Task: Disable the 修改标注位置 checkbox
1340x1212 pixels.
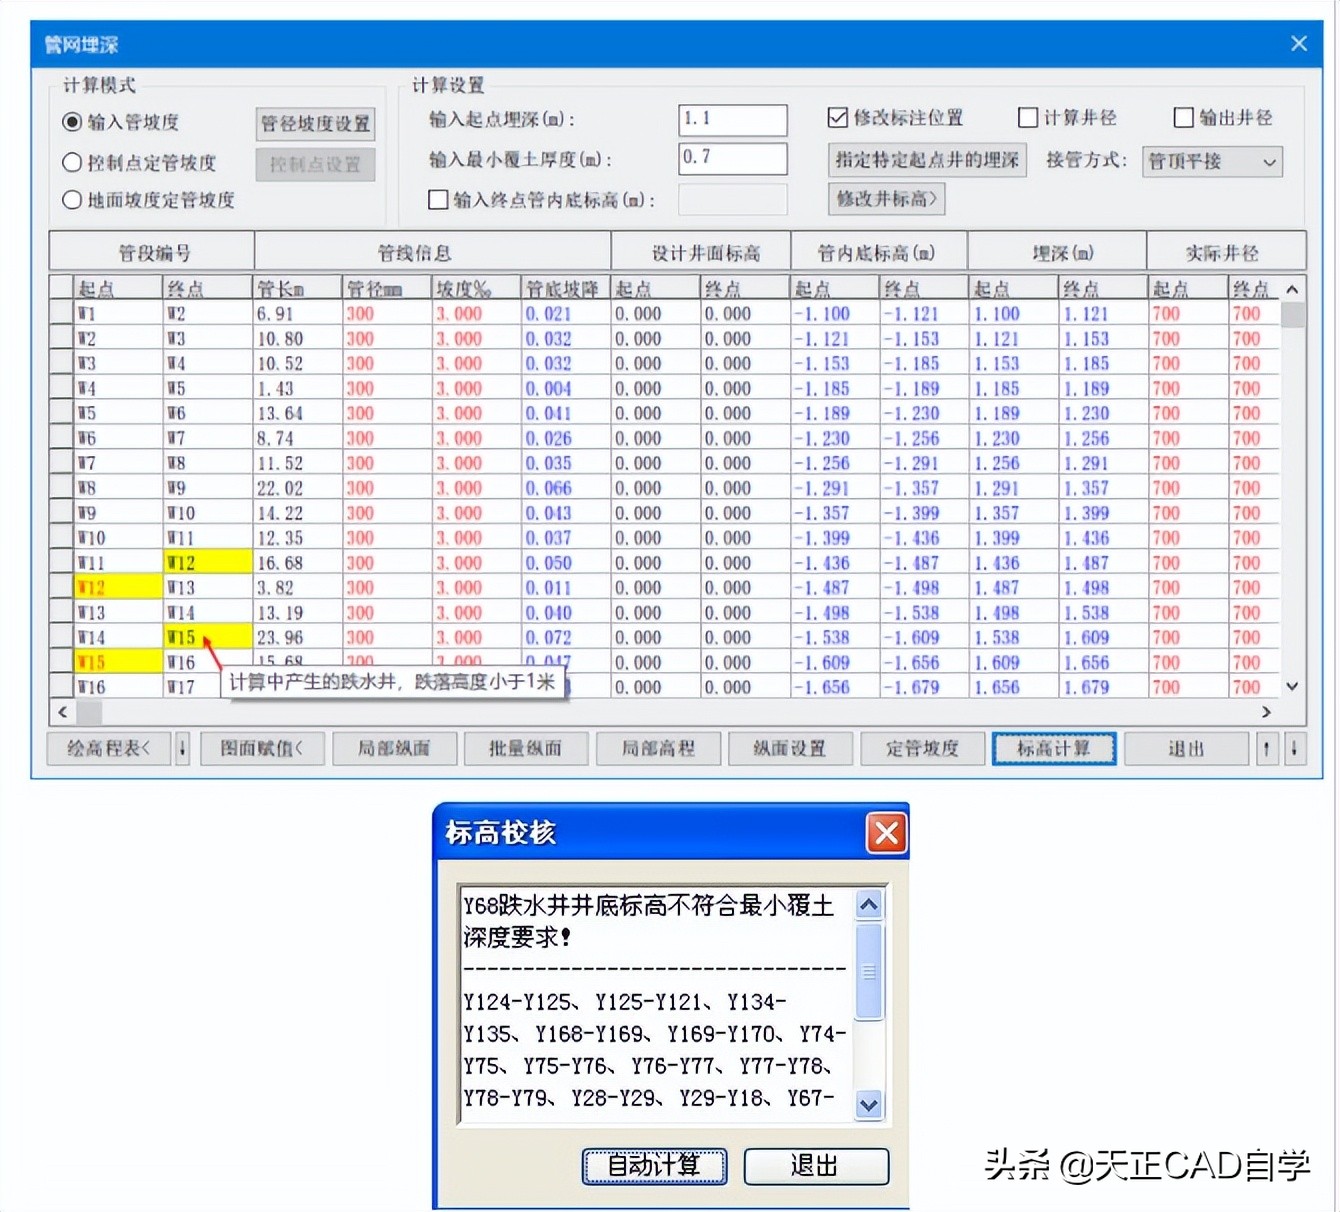Action: point(837,118)
